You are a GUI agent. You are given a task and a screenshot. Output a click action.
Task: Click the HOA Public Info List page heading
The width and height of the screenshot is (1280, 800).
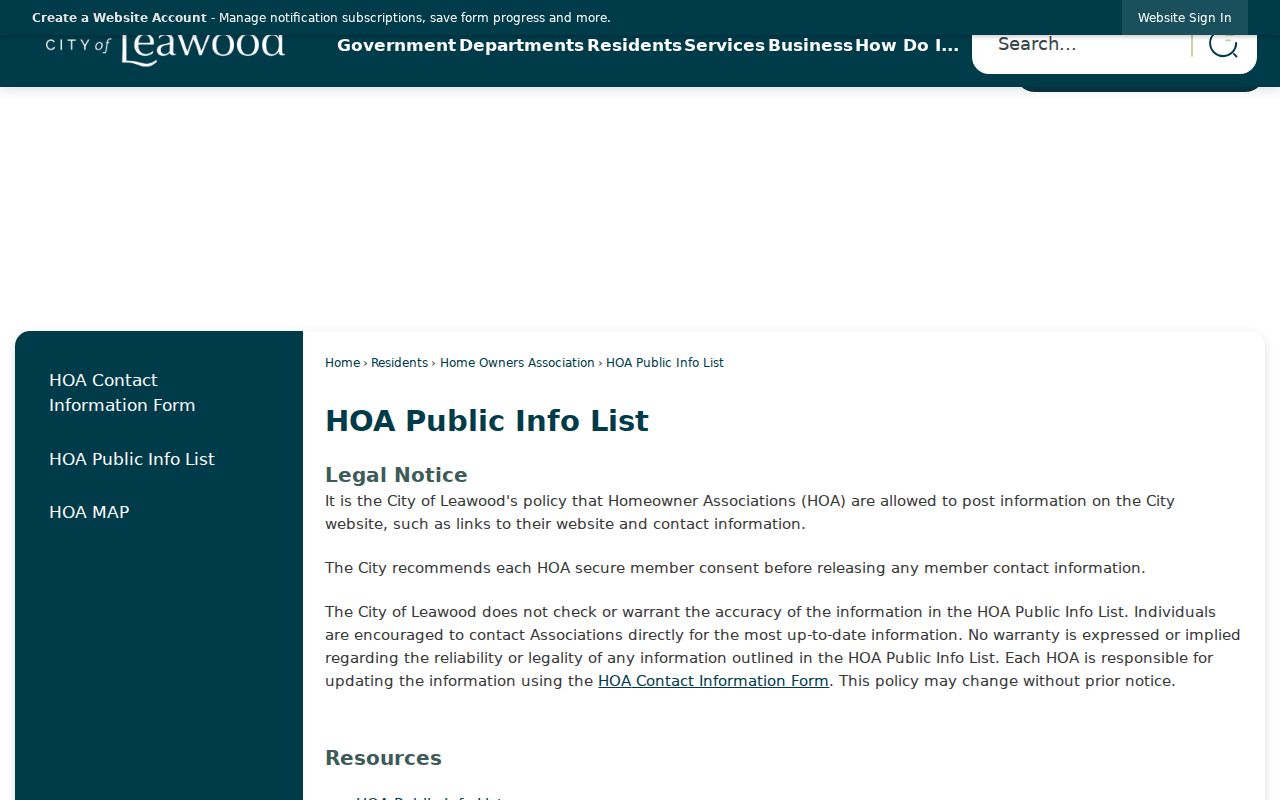click(487, 421)
